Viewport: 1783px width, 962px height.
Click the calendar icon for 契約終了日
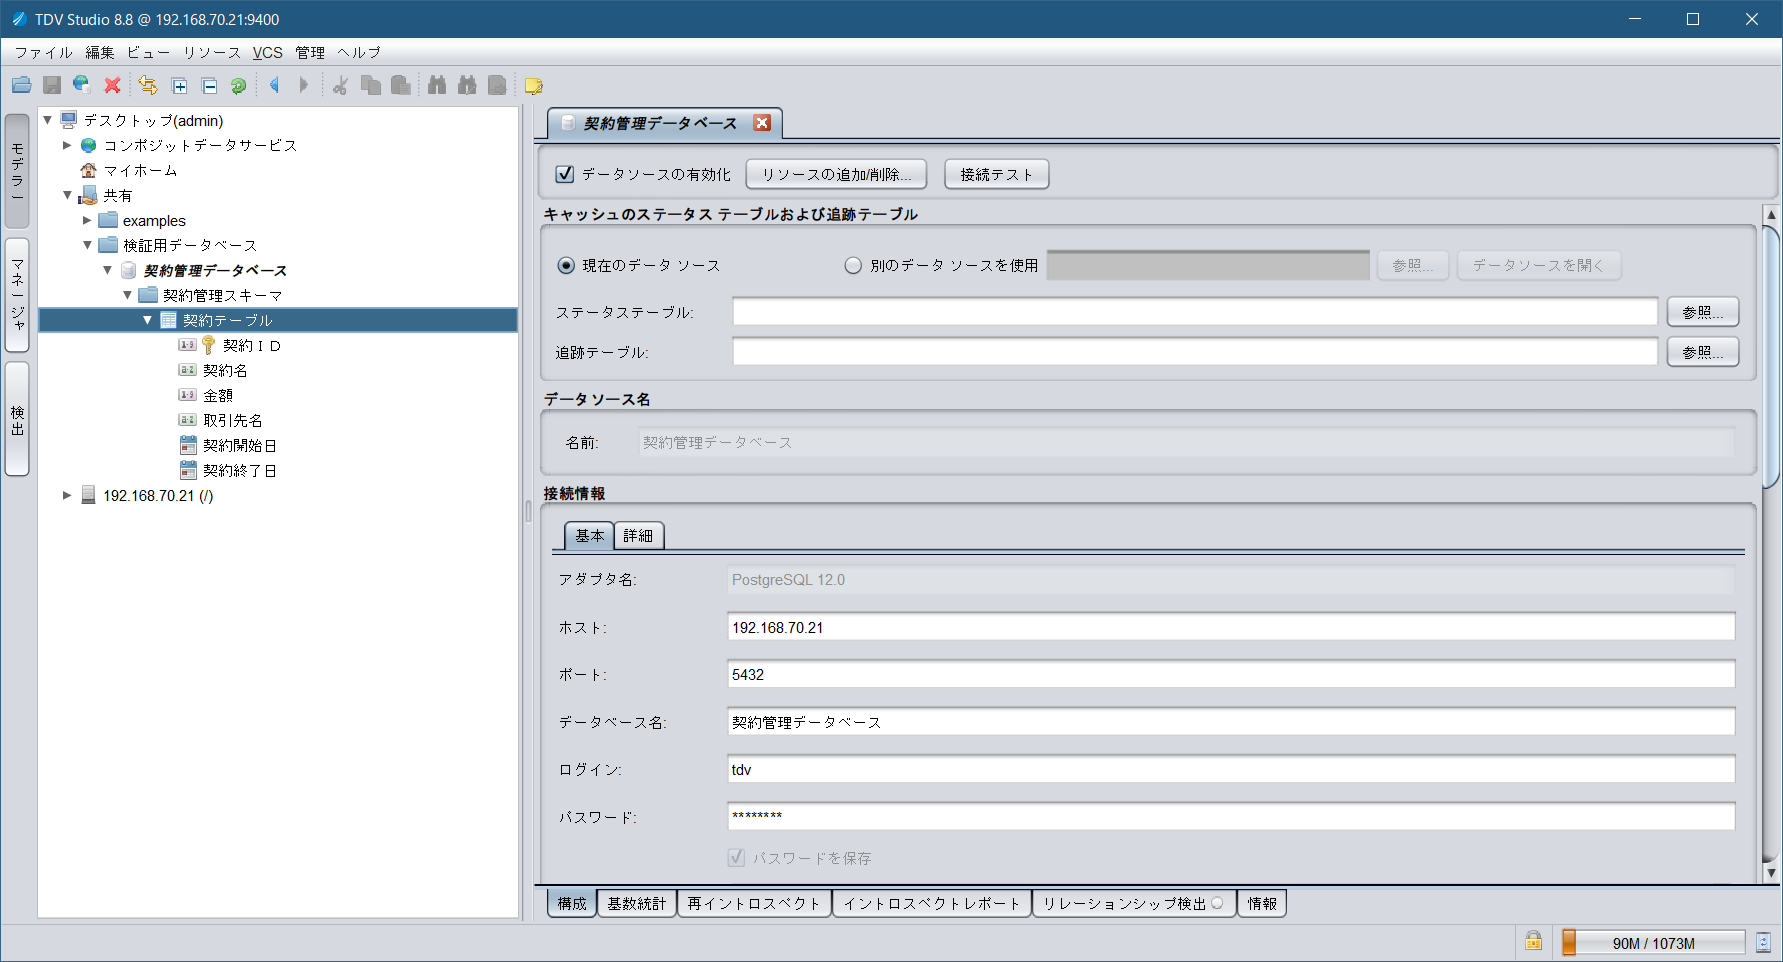pyautogui.click(x=188, y=470)
